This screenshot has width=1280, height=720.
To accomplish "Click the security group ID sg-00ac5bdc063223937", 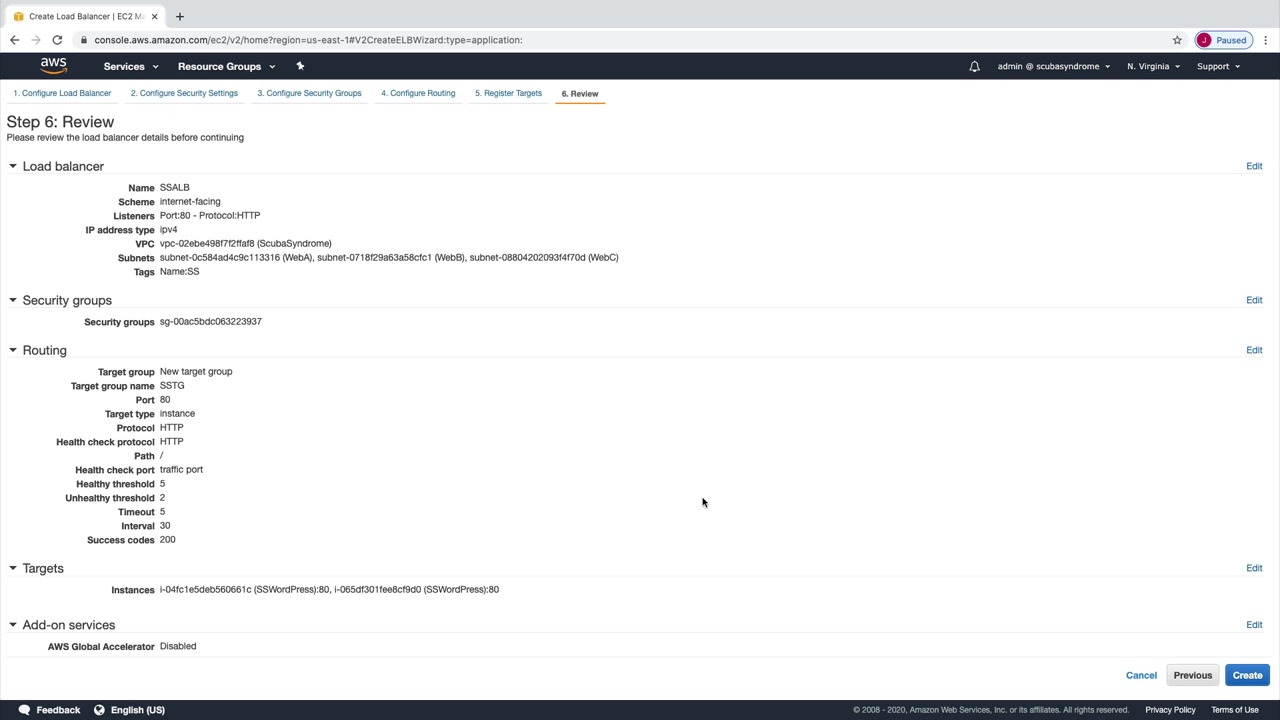I will pos(210,321).
